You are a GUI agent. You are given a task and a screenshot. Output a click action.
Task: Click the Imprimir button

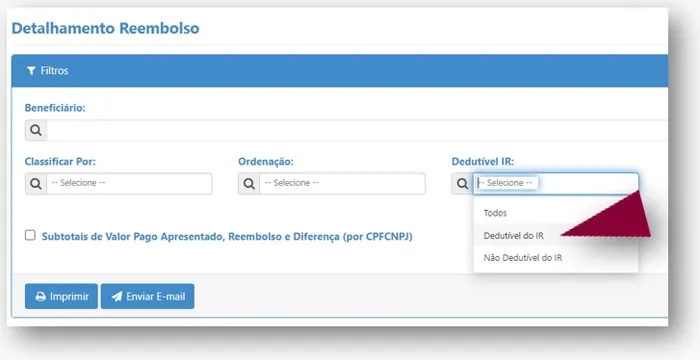[x=61, y=296]
